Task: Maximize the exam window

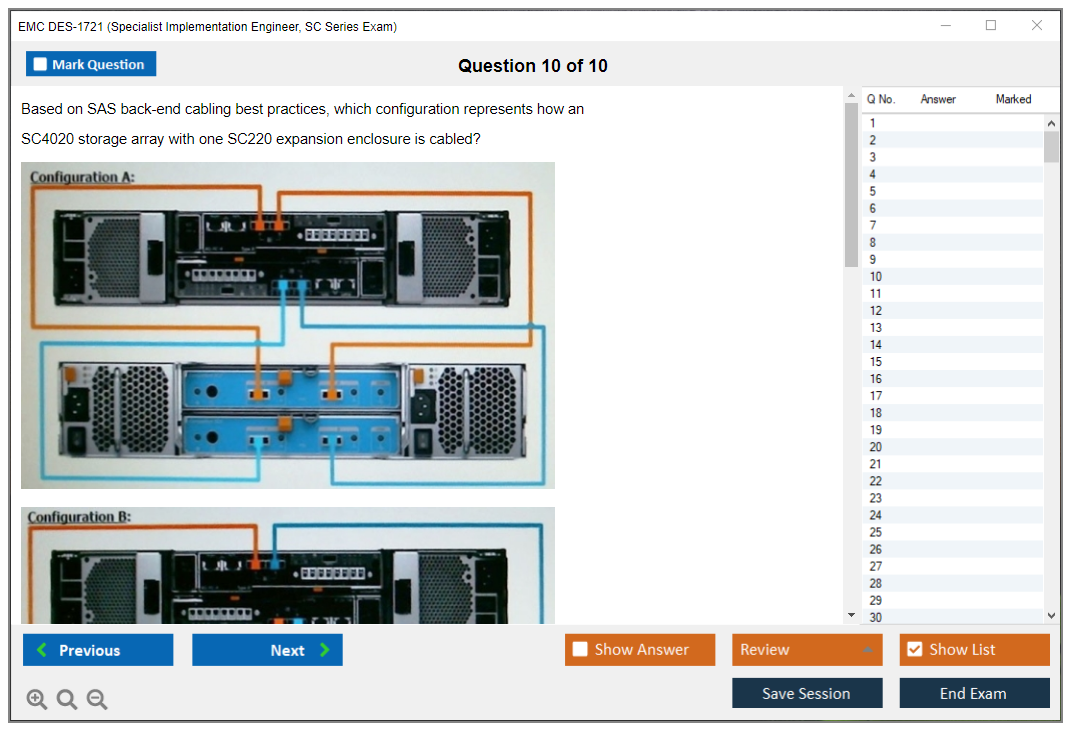Action: (x=991, y=26)
